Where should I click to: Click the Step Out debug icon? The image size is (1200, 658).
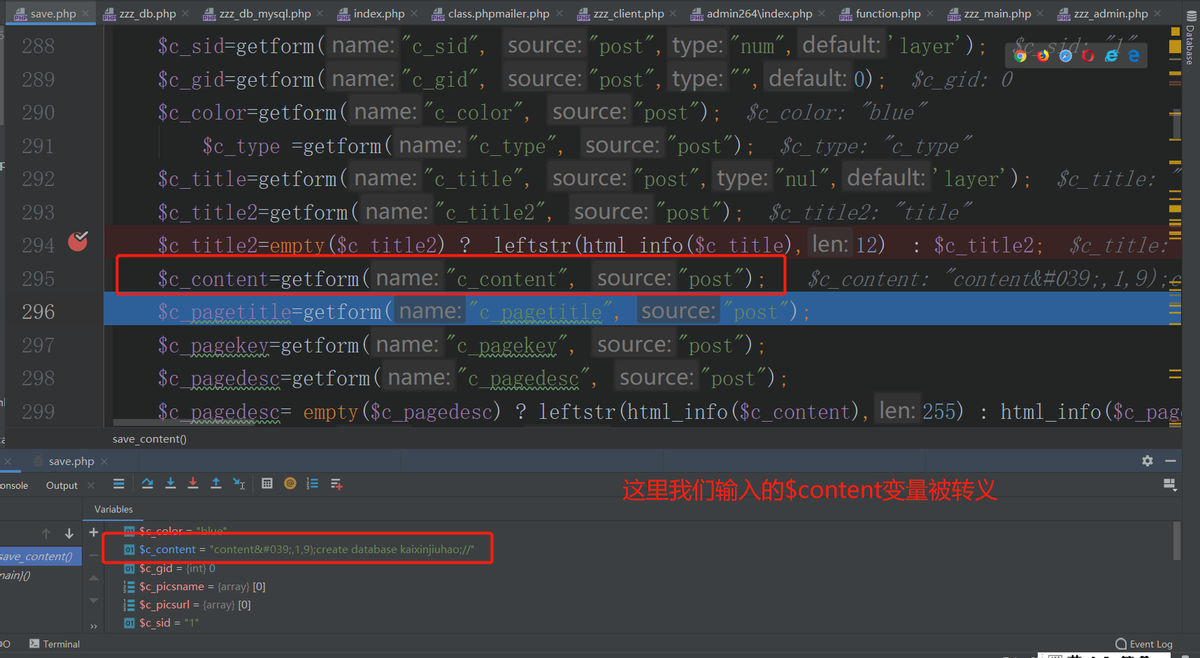(x=216, y=484)
